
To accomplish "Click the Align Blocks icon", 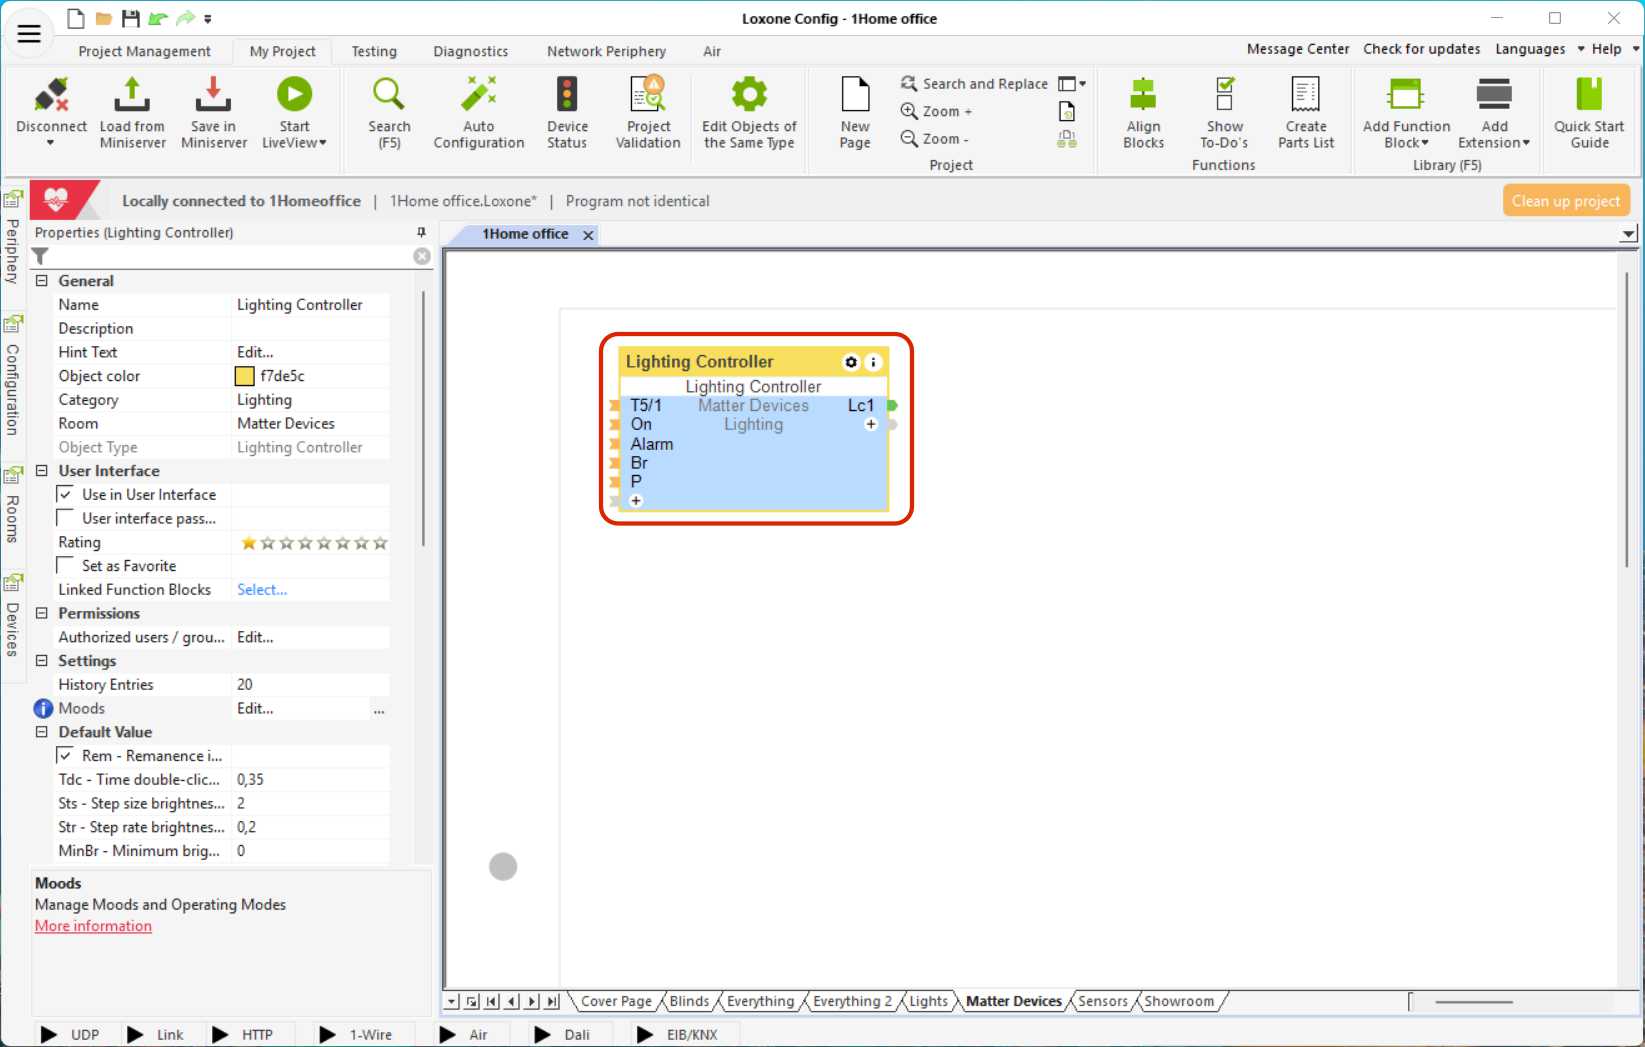I will pyautogui.click(x=1143, y=96).
